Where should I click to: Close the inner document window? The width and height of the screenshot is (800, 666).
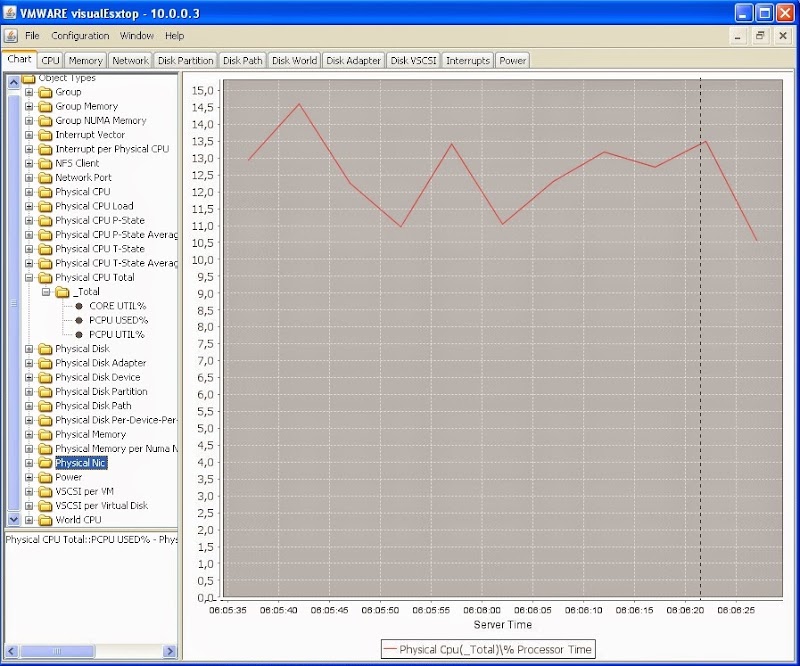tap(783, 36)
